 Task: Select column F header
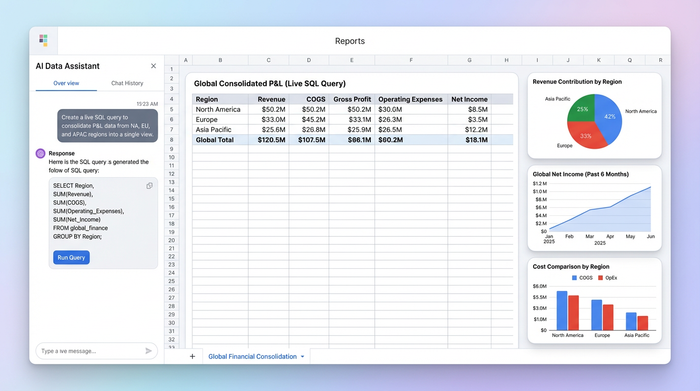coord(411,60)
